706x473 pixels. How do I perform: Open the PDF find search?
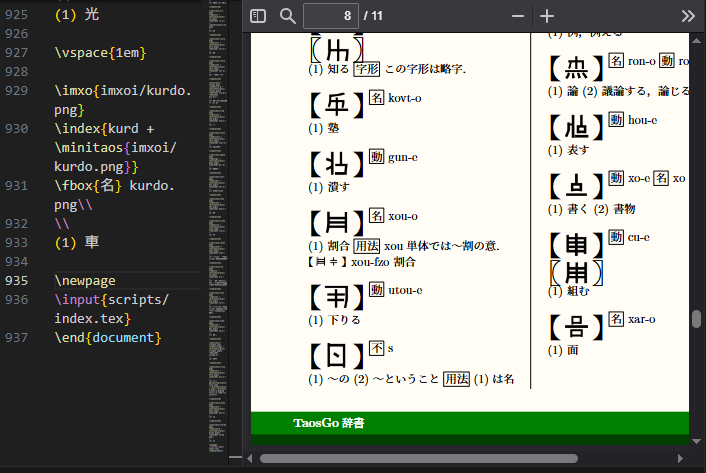click(x=288, y=16)
